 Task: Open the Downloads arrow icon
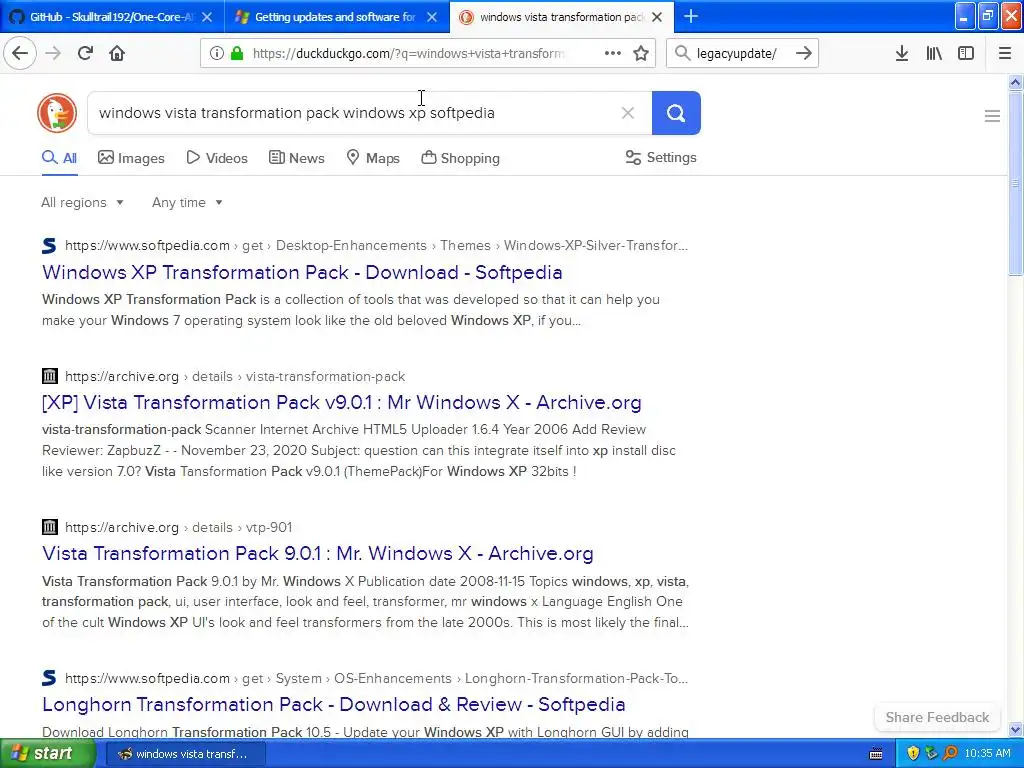pyautogui.click(x=902, y=53)
